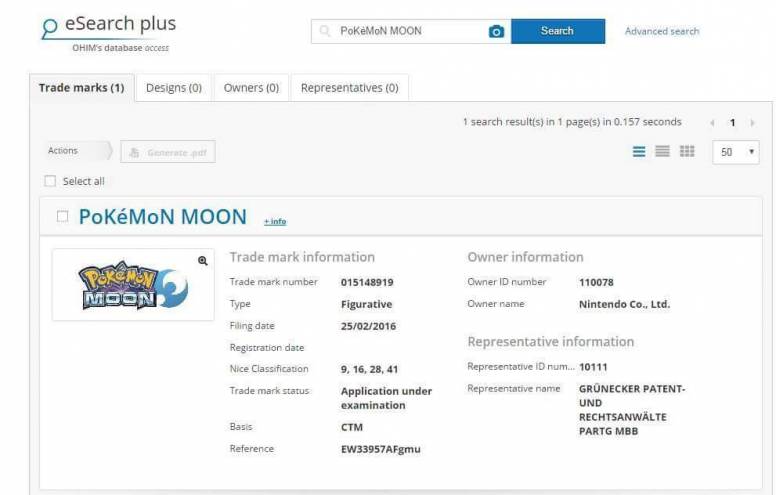Select reference EW33957AFgmu
The width and height of the screenshot is (776, 495).
(x=381, y=449)
